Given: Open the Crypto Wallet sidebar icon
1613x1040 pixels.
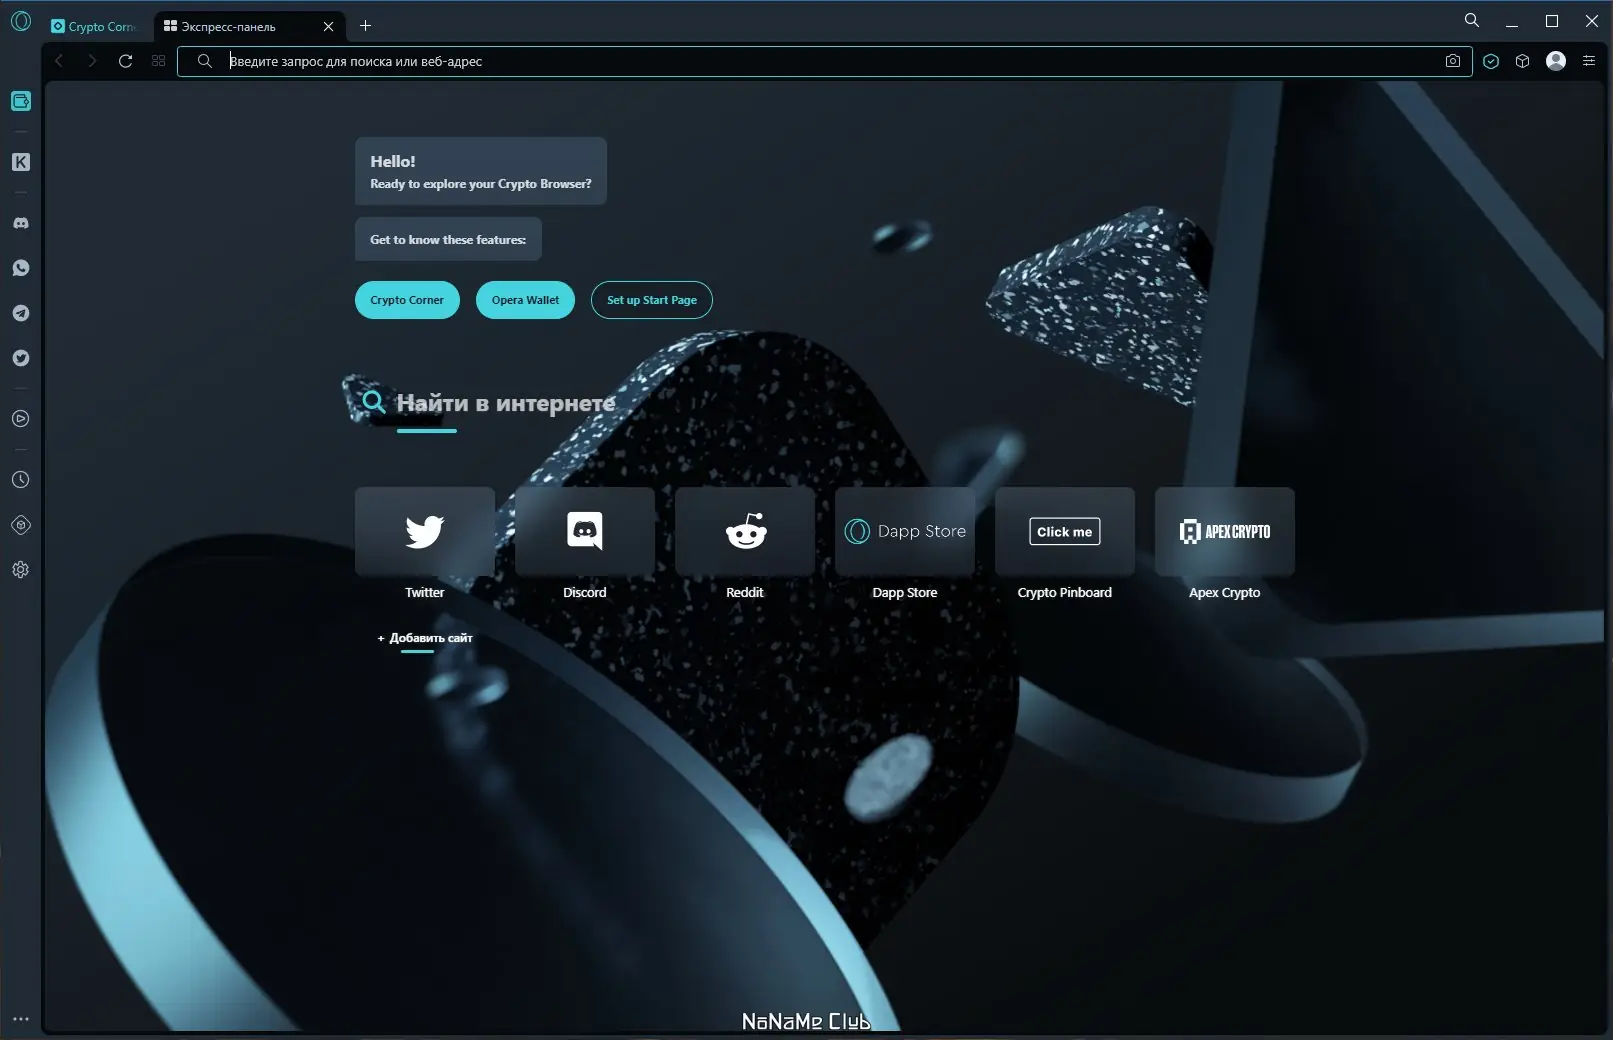Looking at the screenshot, I should [x=21, y=101].
